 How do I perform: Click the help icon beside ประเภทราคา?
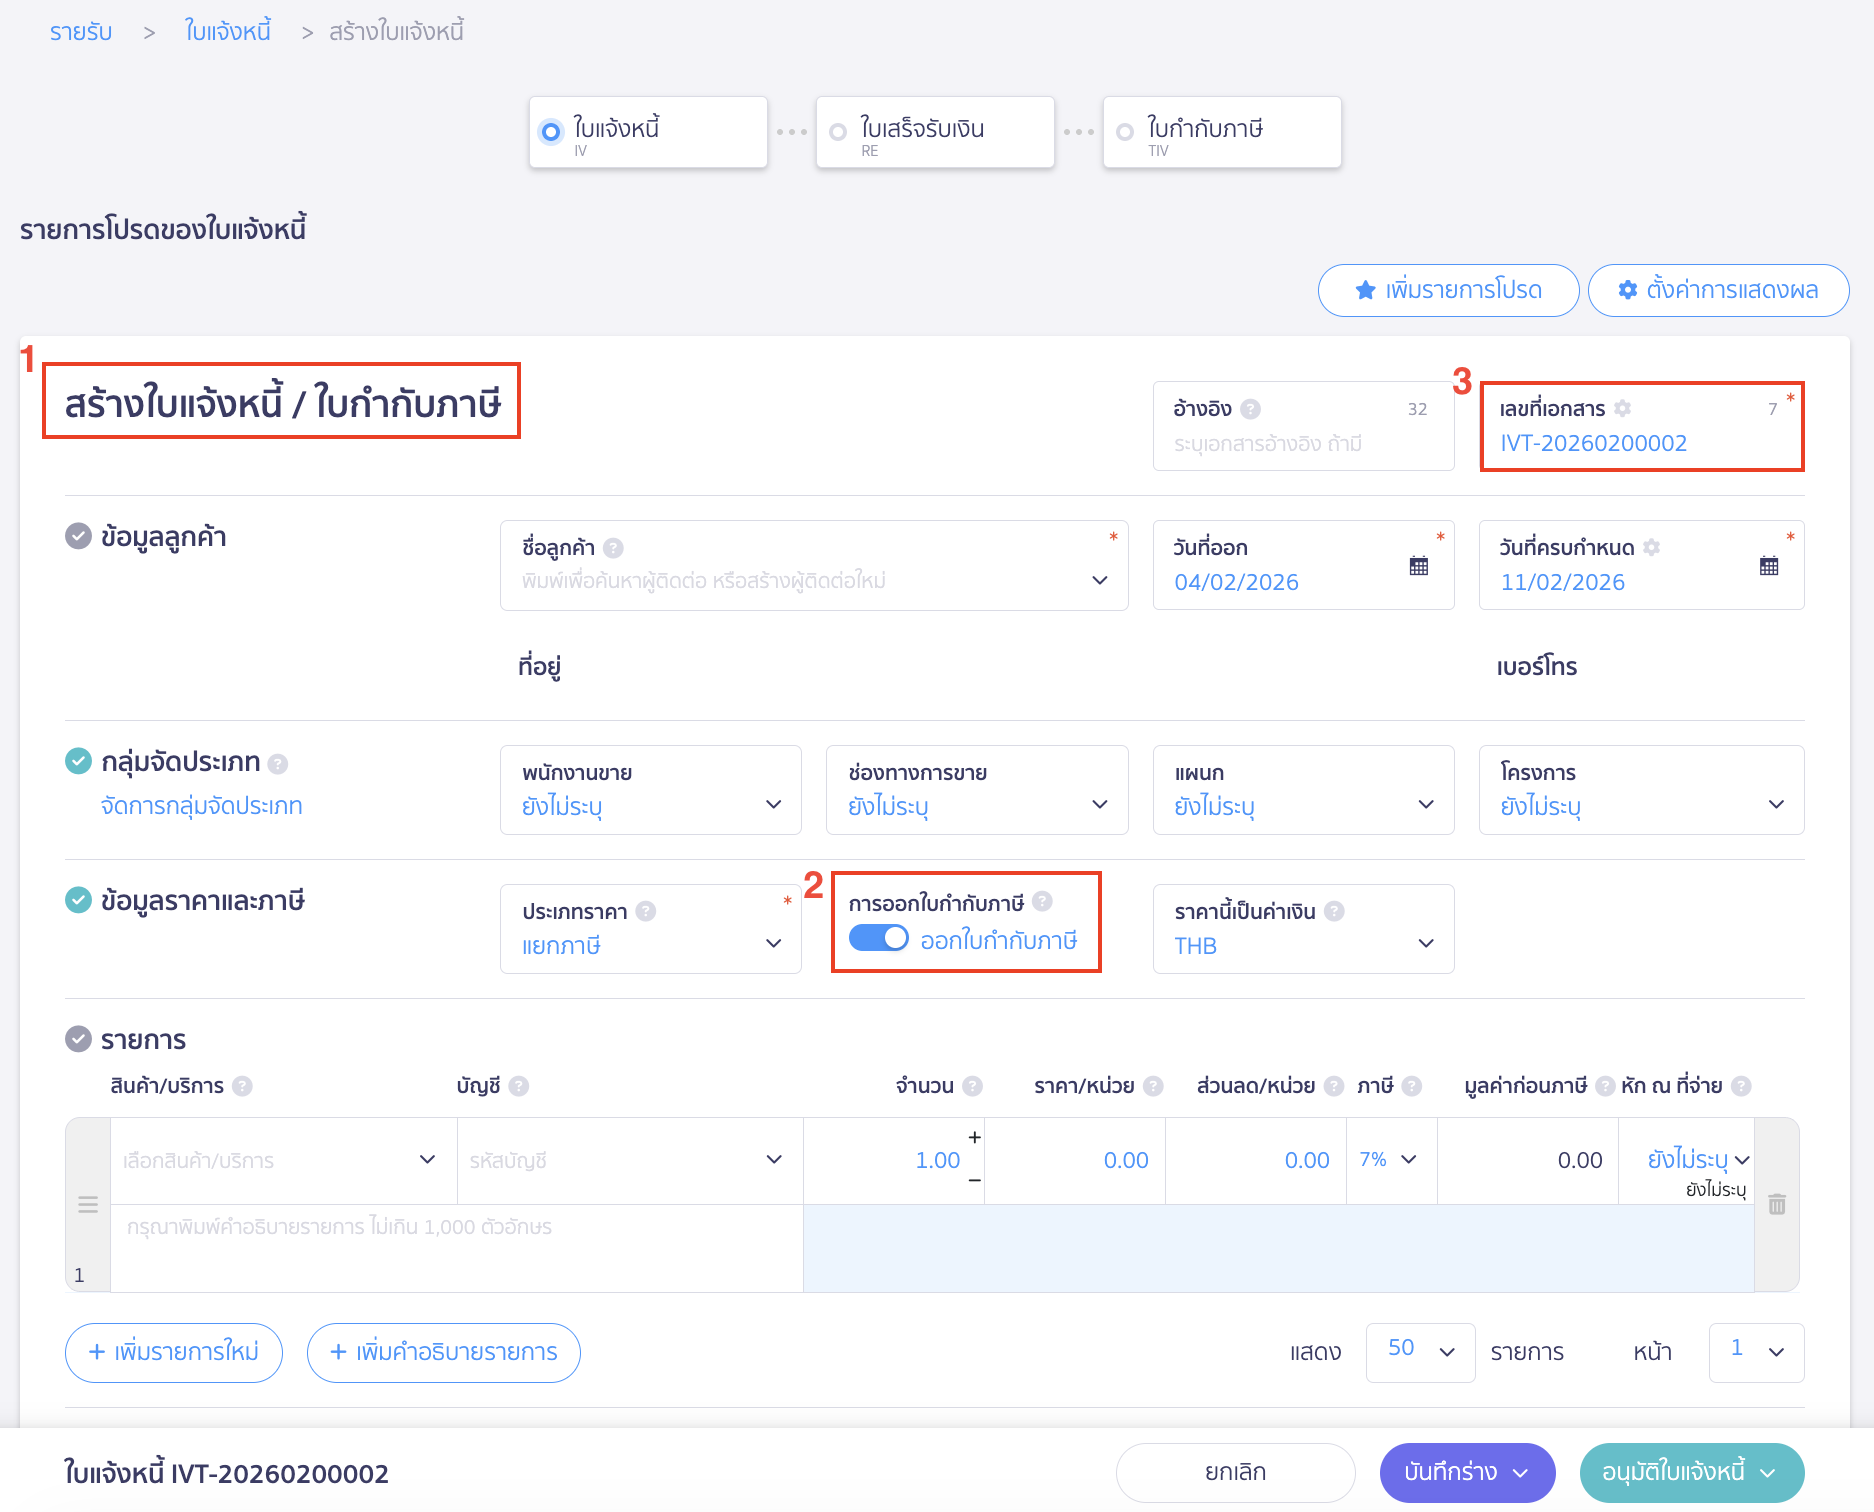tap(646, 911)
